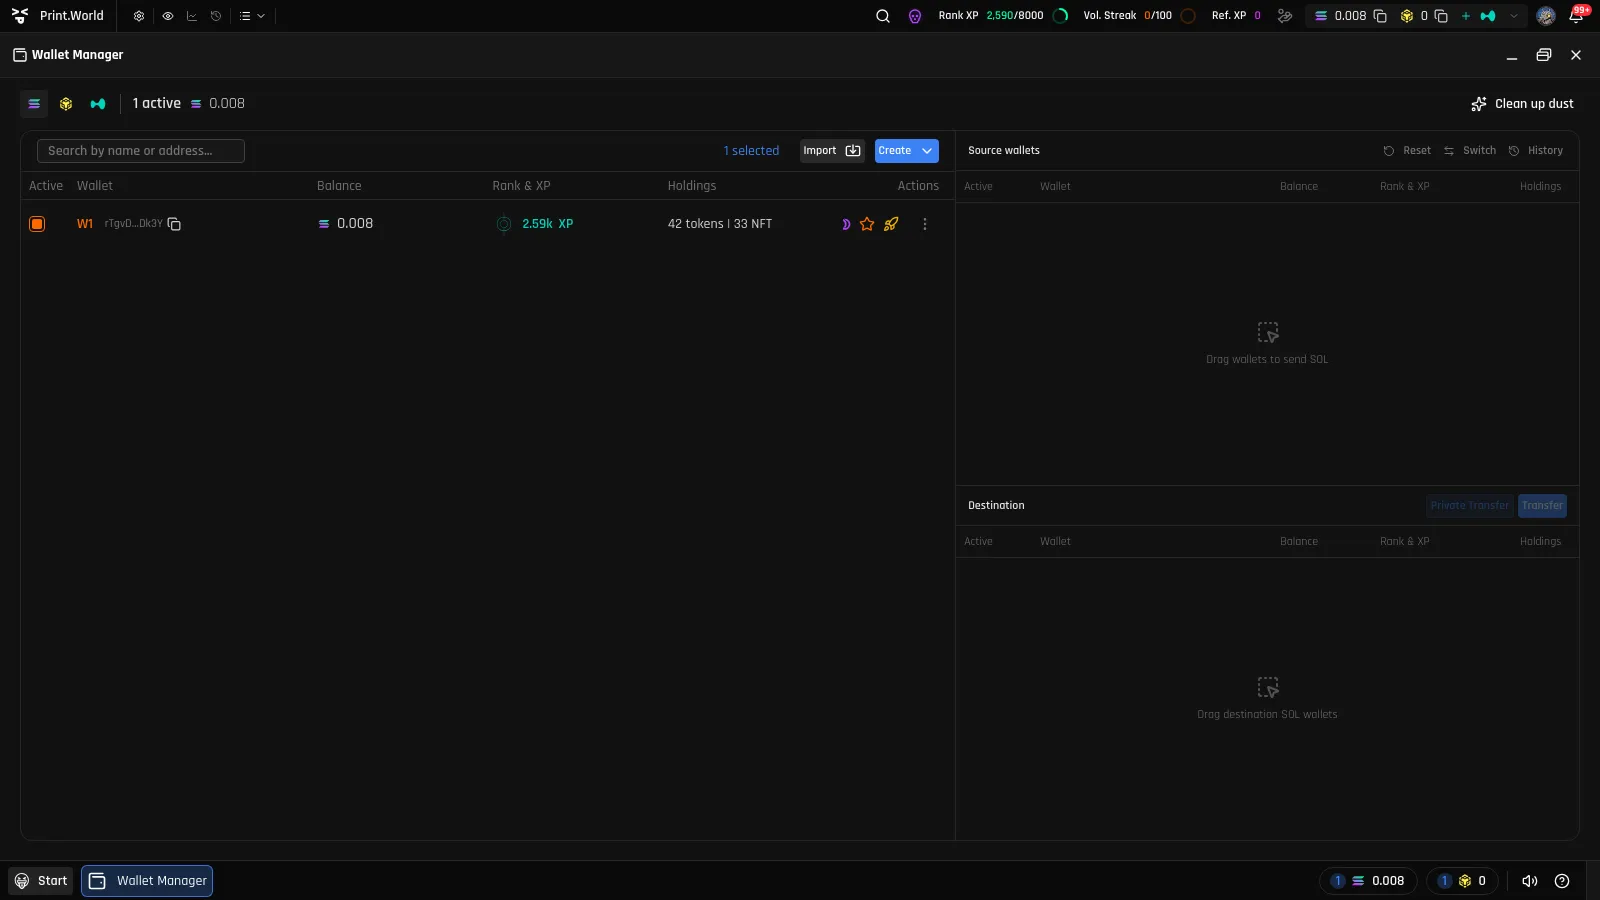Click the purple skull rank icon
This screenshot has width=1600, height=900.
[915, 16]
